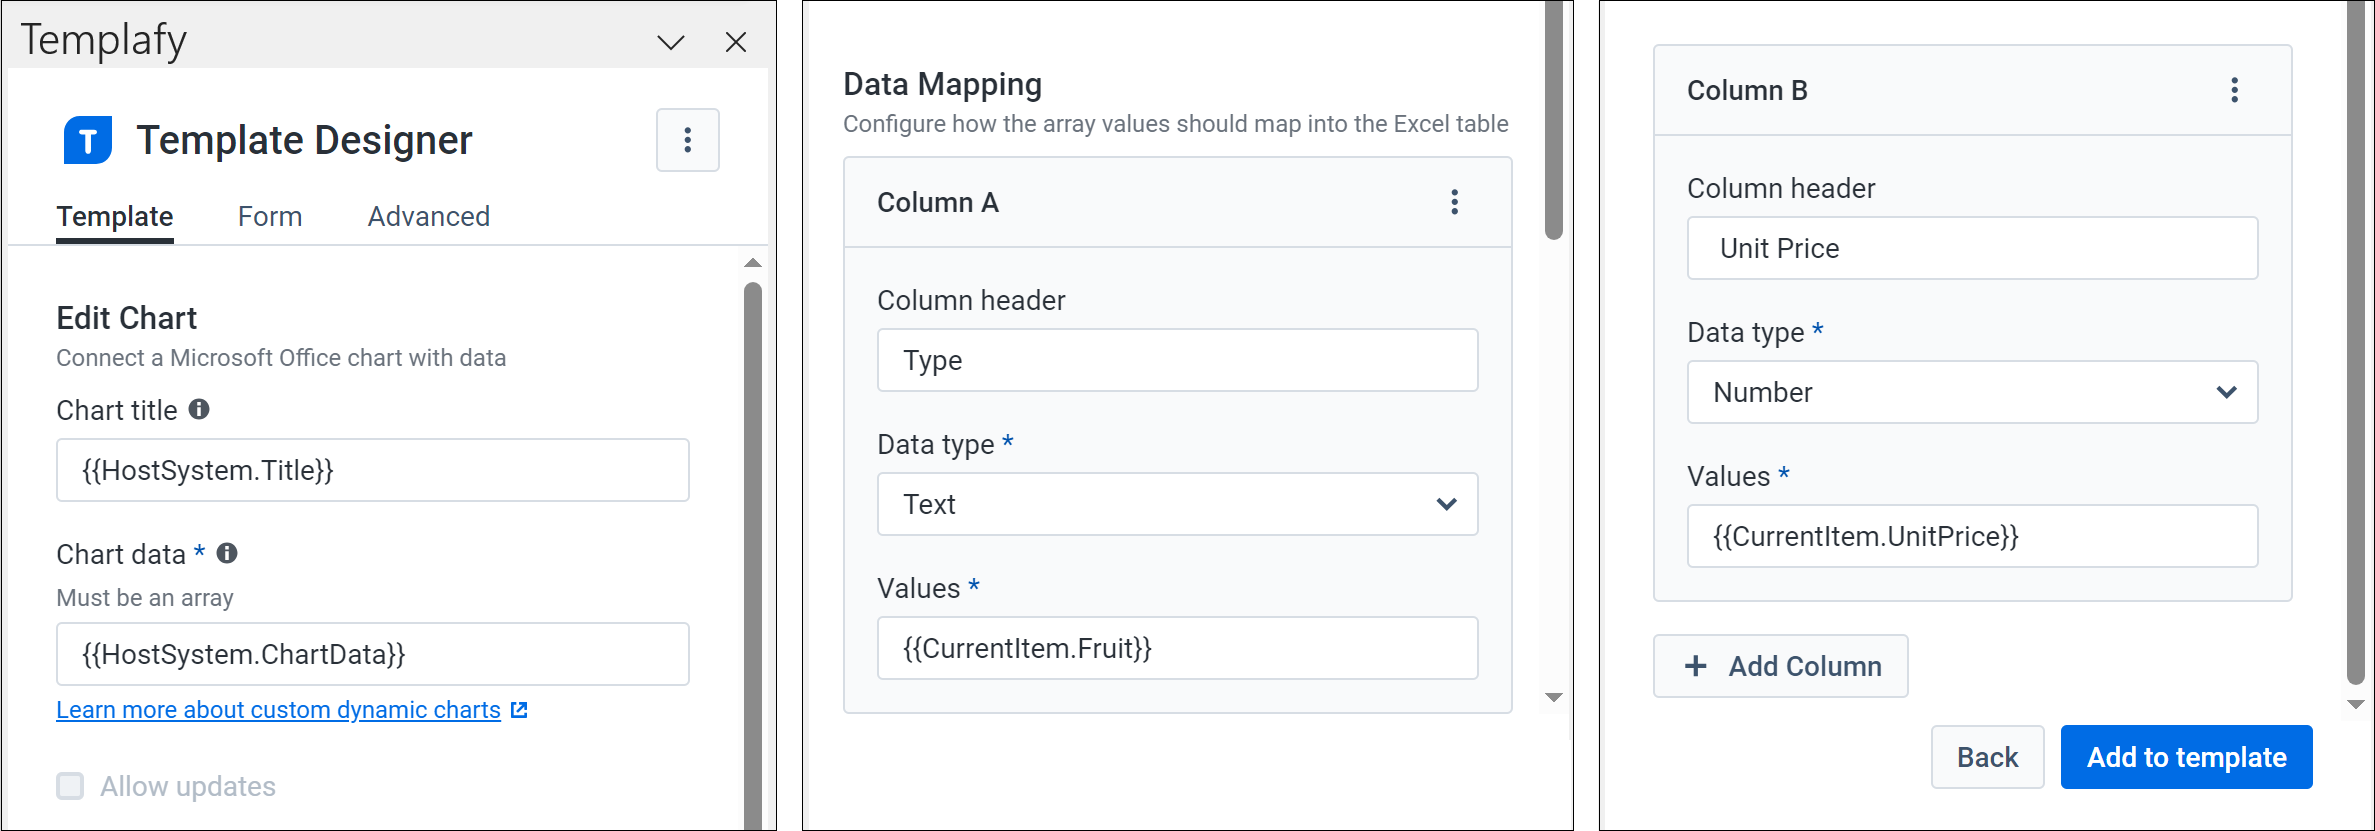Image resolution: width=2375 pixels, height=831 pixels.
Task: Open the Column A options menu
Action: (x=1455, y=202)
